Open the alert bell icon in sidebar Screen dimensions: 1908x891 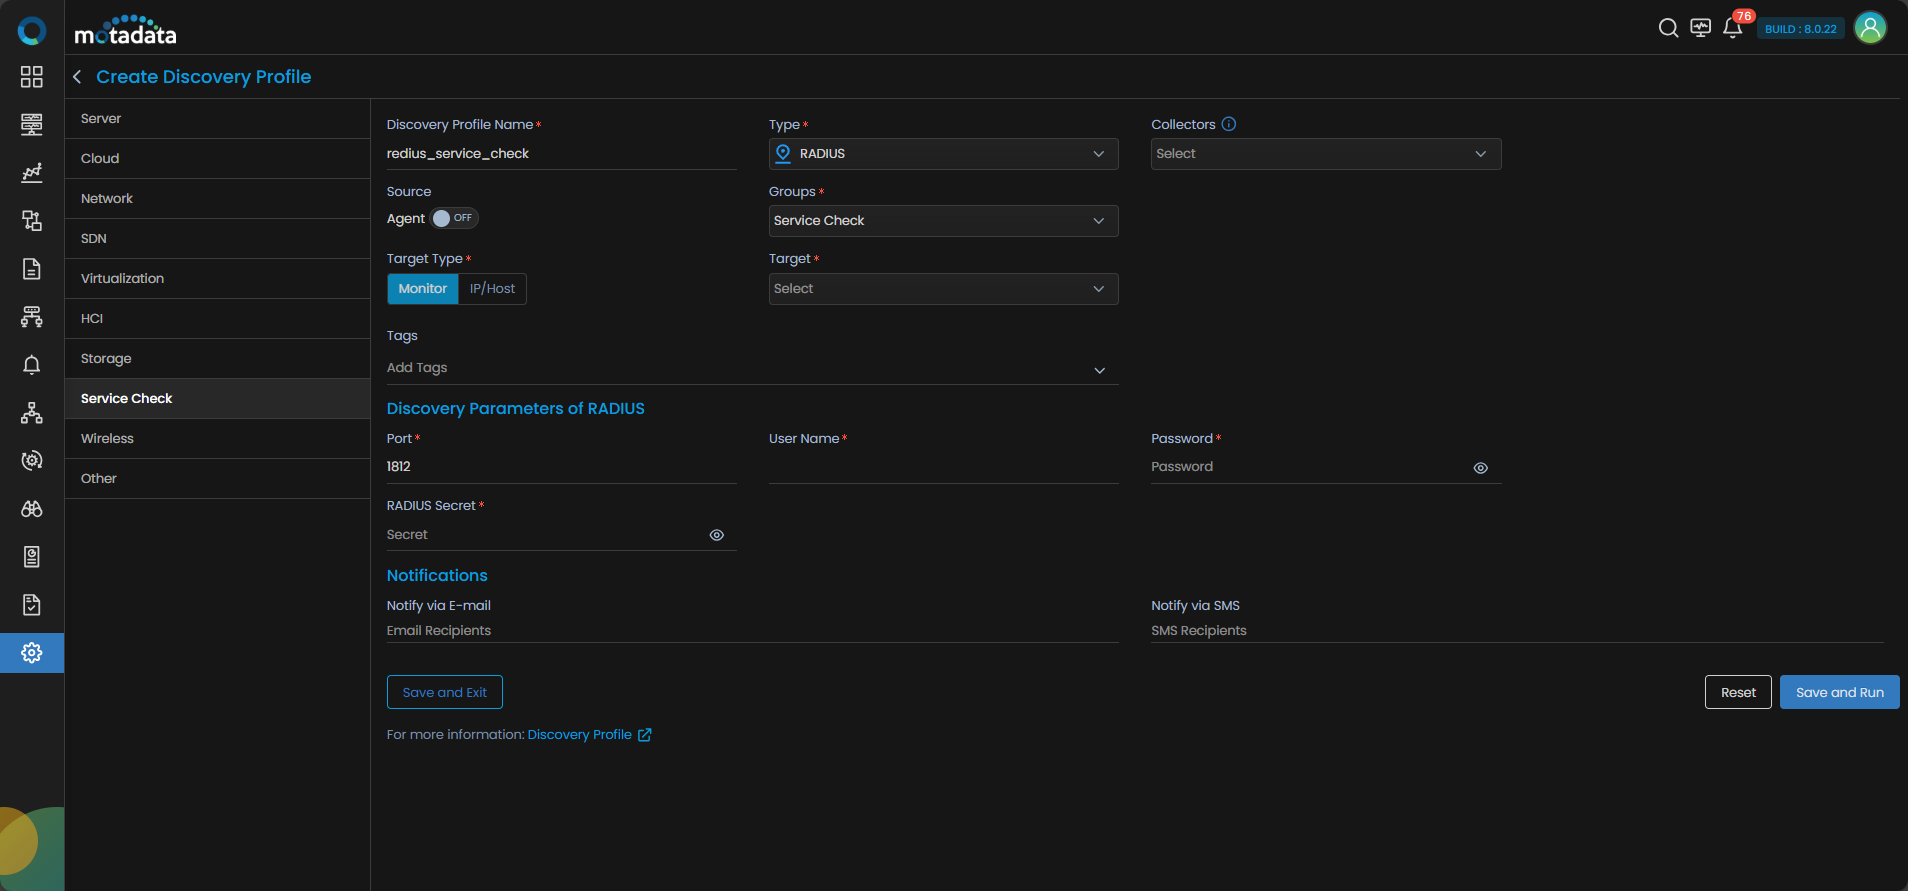[32, 365]
